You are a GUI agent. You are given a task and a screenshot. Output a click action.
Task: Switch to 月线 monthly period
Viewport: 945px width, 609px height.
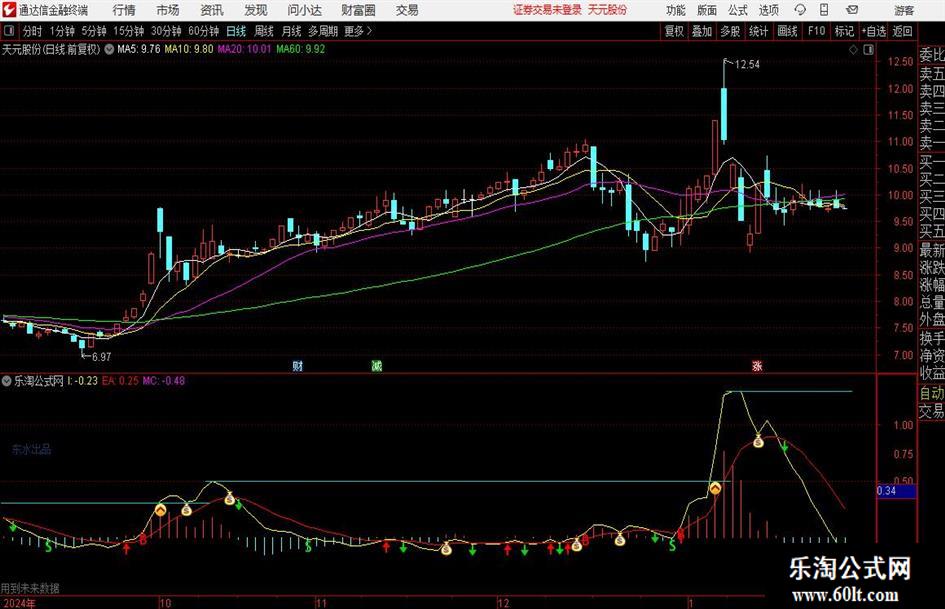[291, 31]
